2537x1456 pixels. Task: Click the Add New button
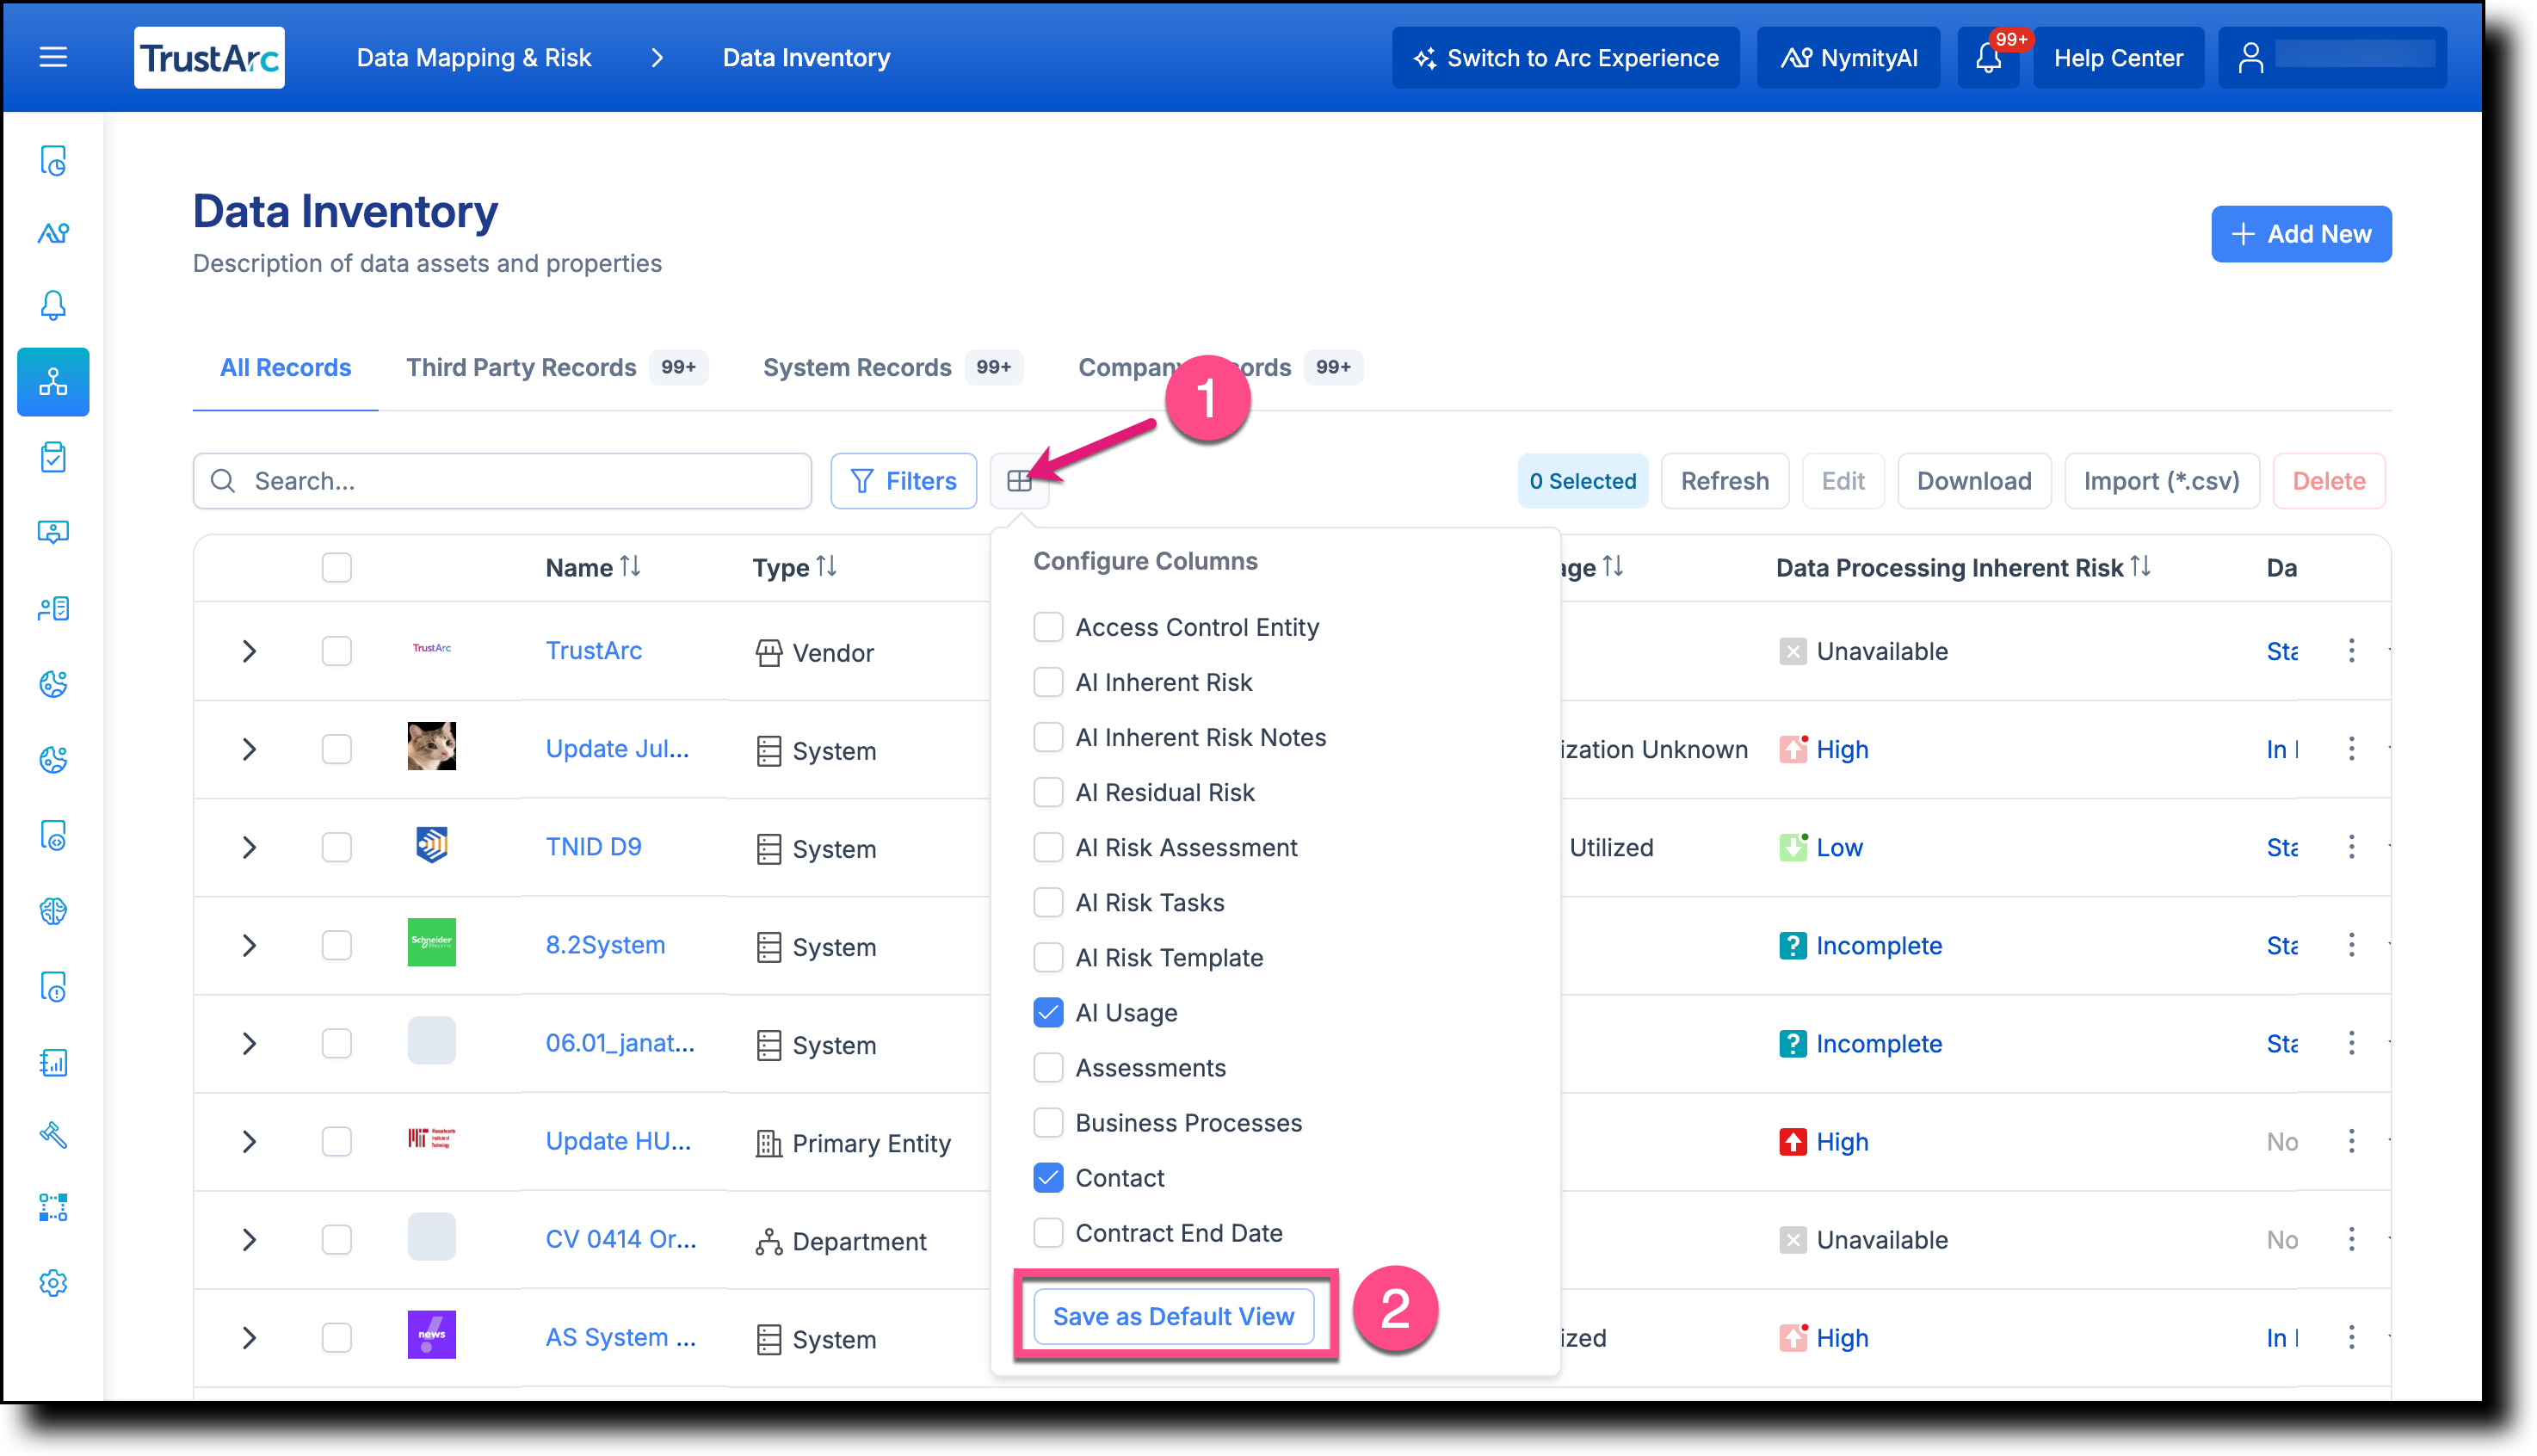(2300, 234)
